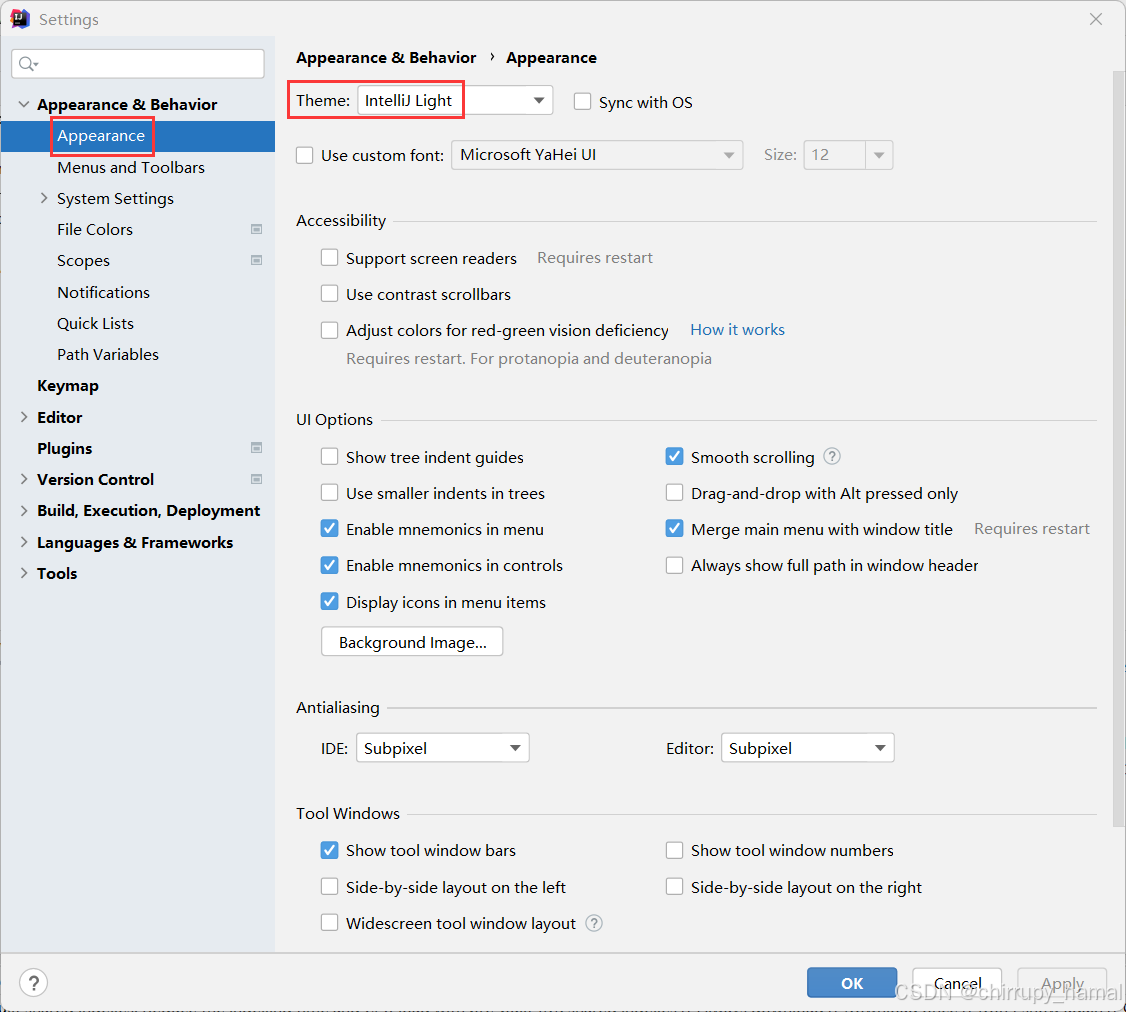Image resolution: width=1126 pixels, height=1012 pixels.
Task: Click the project-level icon beside Plugins
Action: click(x=256, y=447)
